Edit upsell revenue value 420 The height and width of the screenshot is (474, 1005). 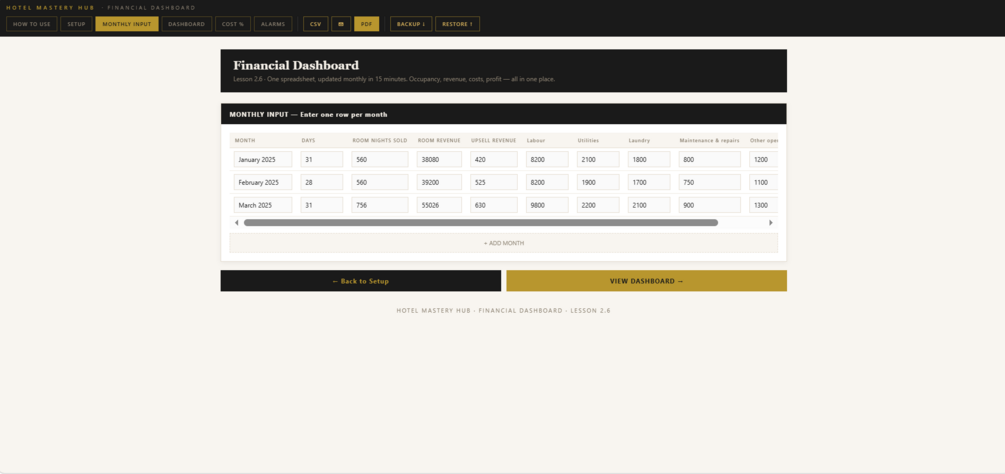[x=494, y=159]
